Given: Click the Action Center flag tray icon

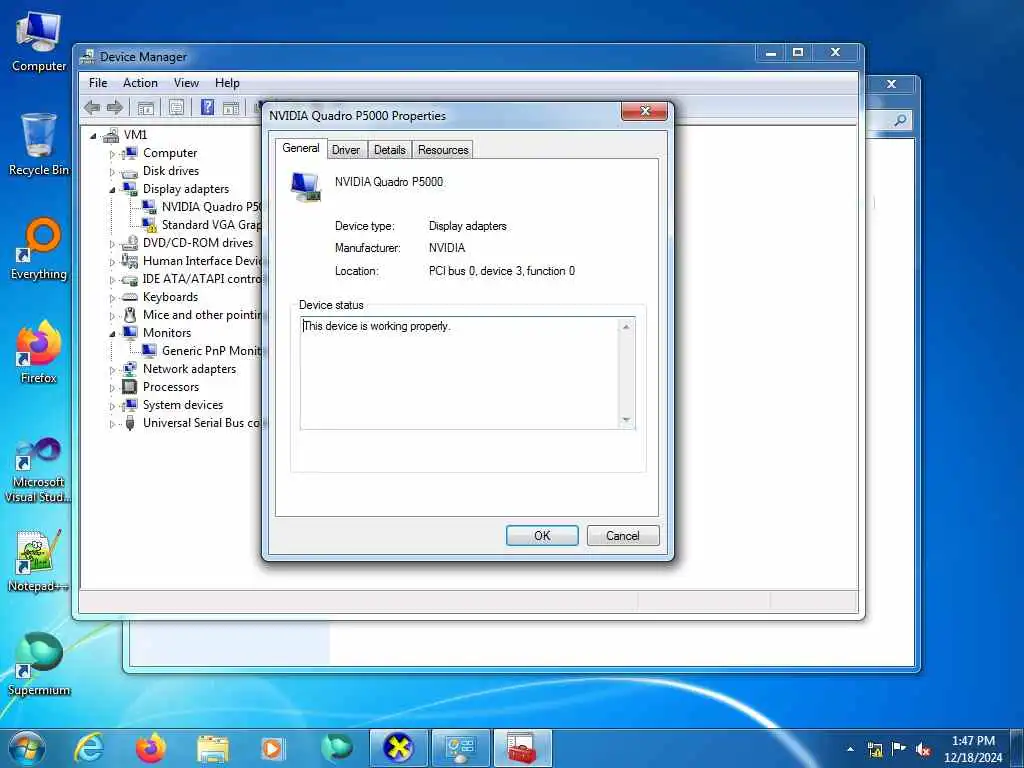Looking at the screenshot, I should (899, 749).
